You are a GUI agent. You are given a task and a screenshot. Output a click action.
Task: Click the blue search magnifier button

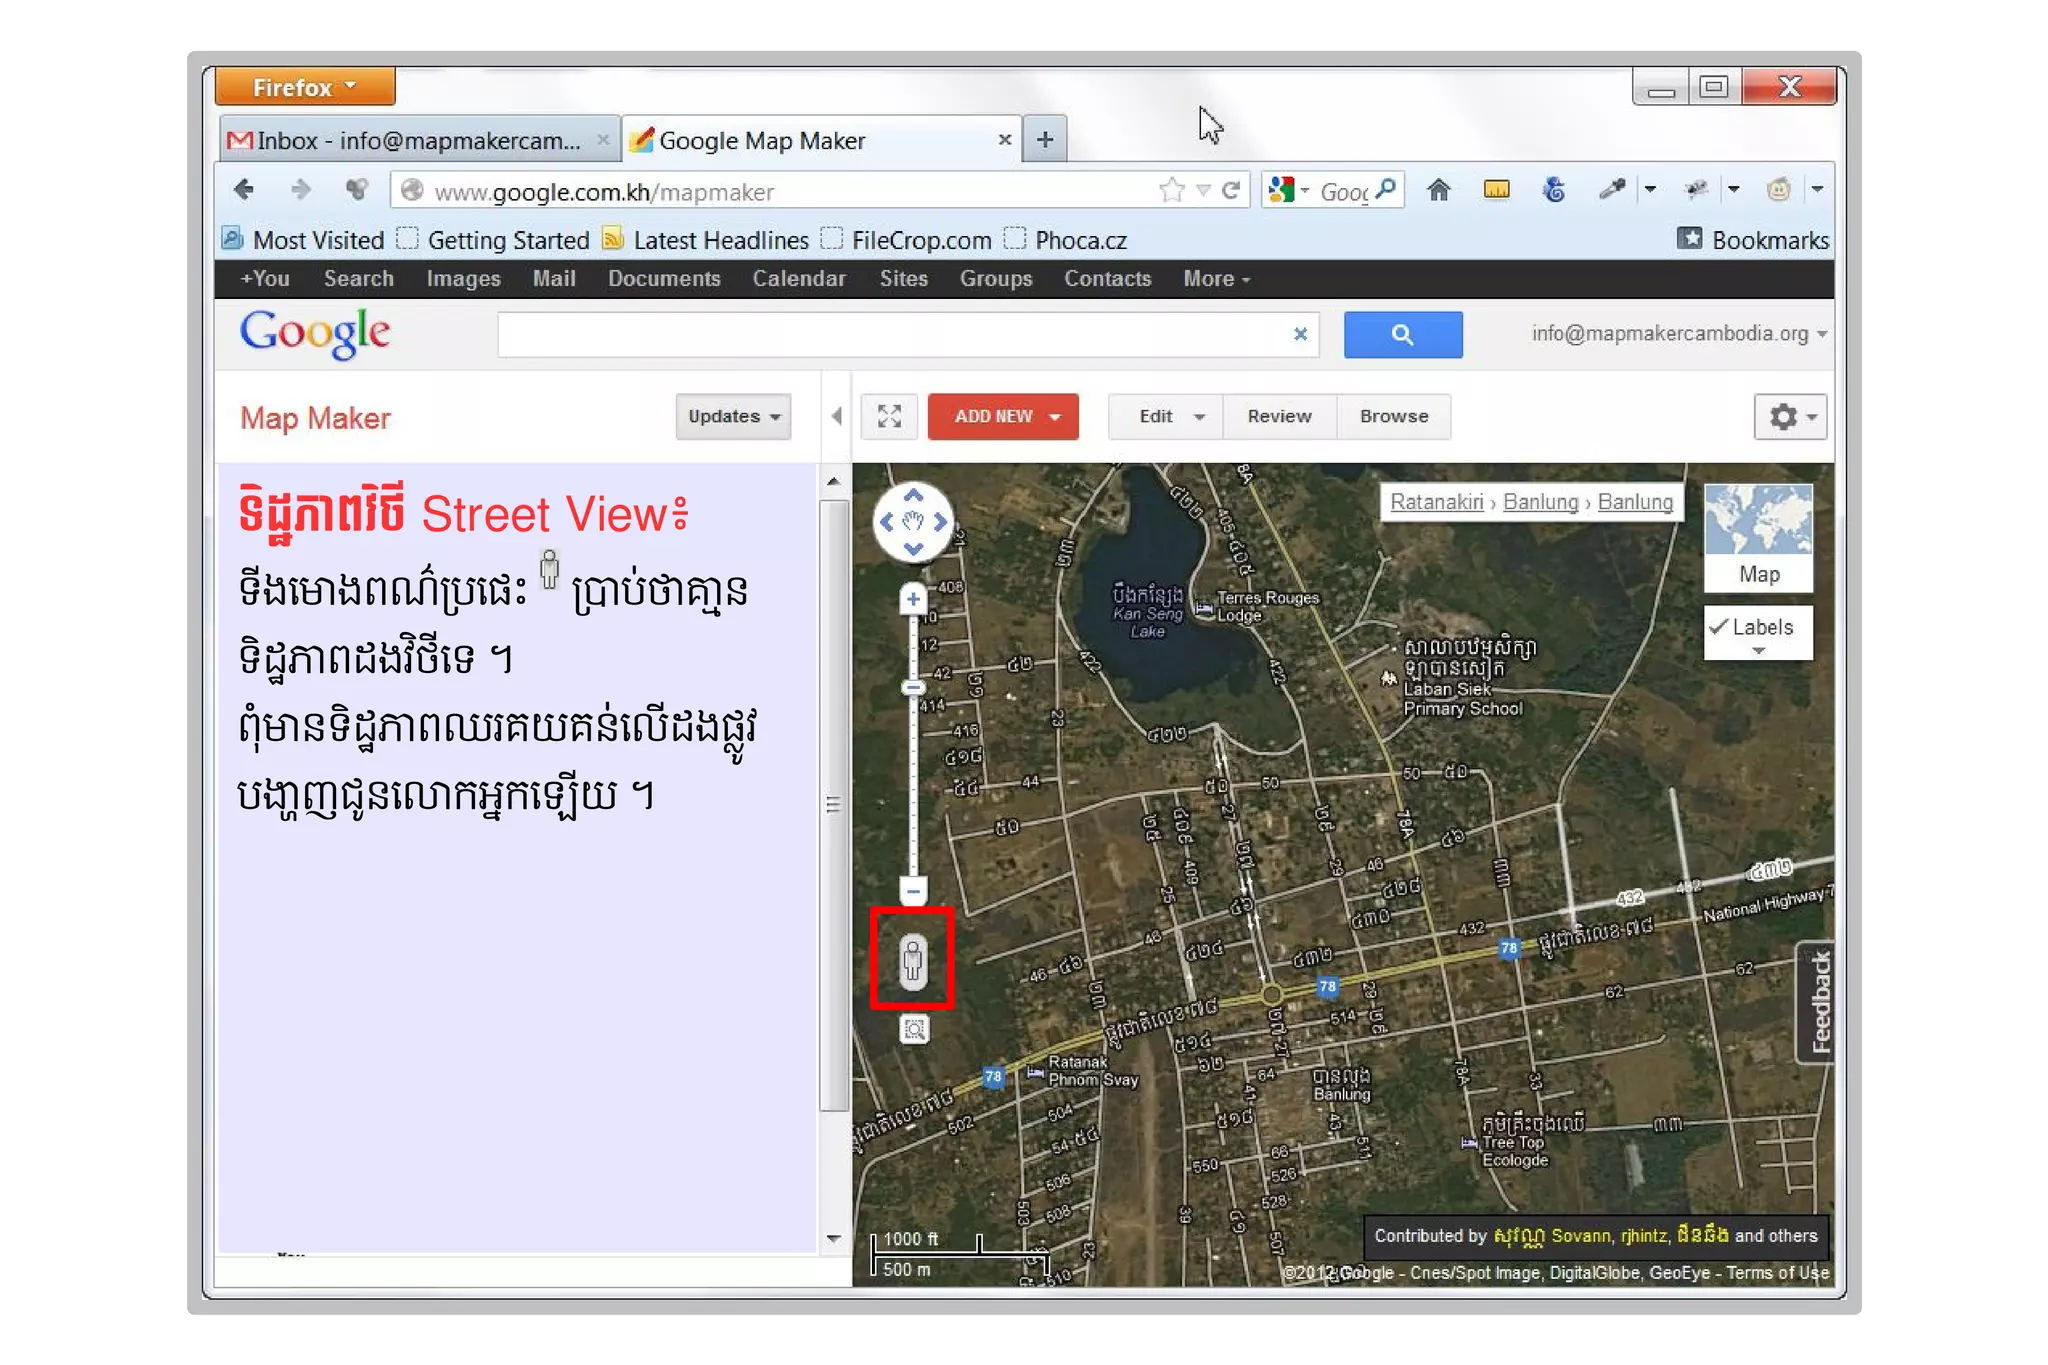[x=1402, y=335]
